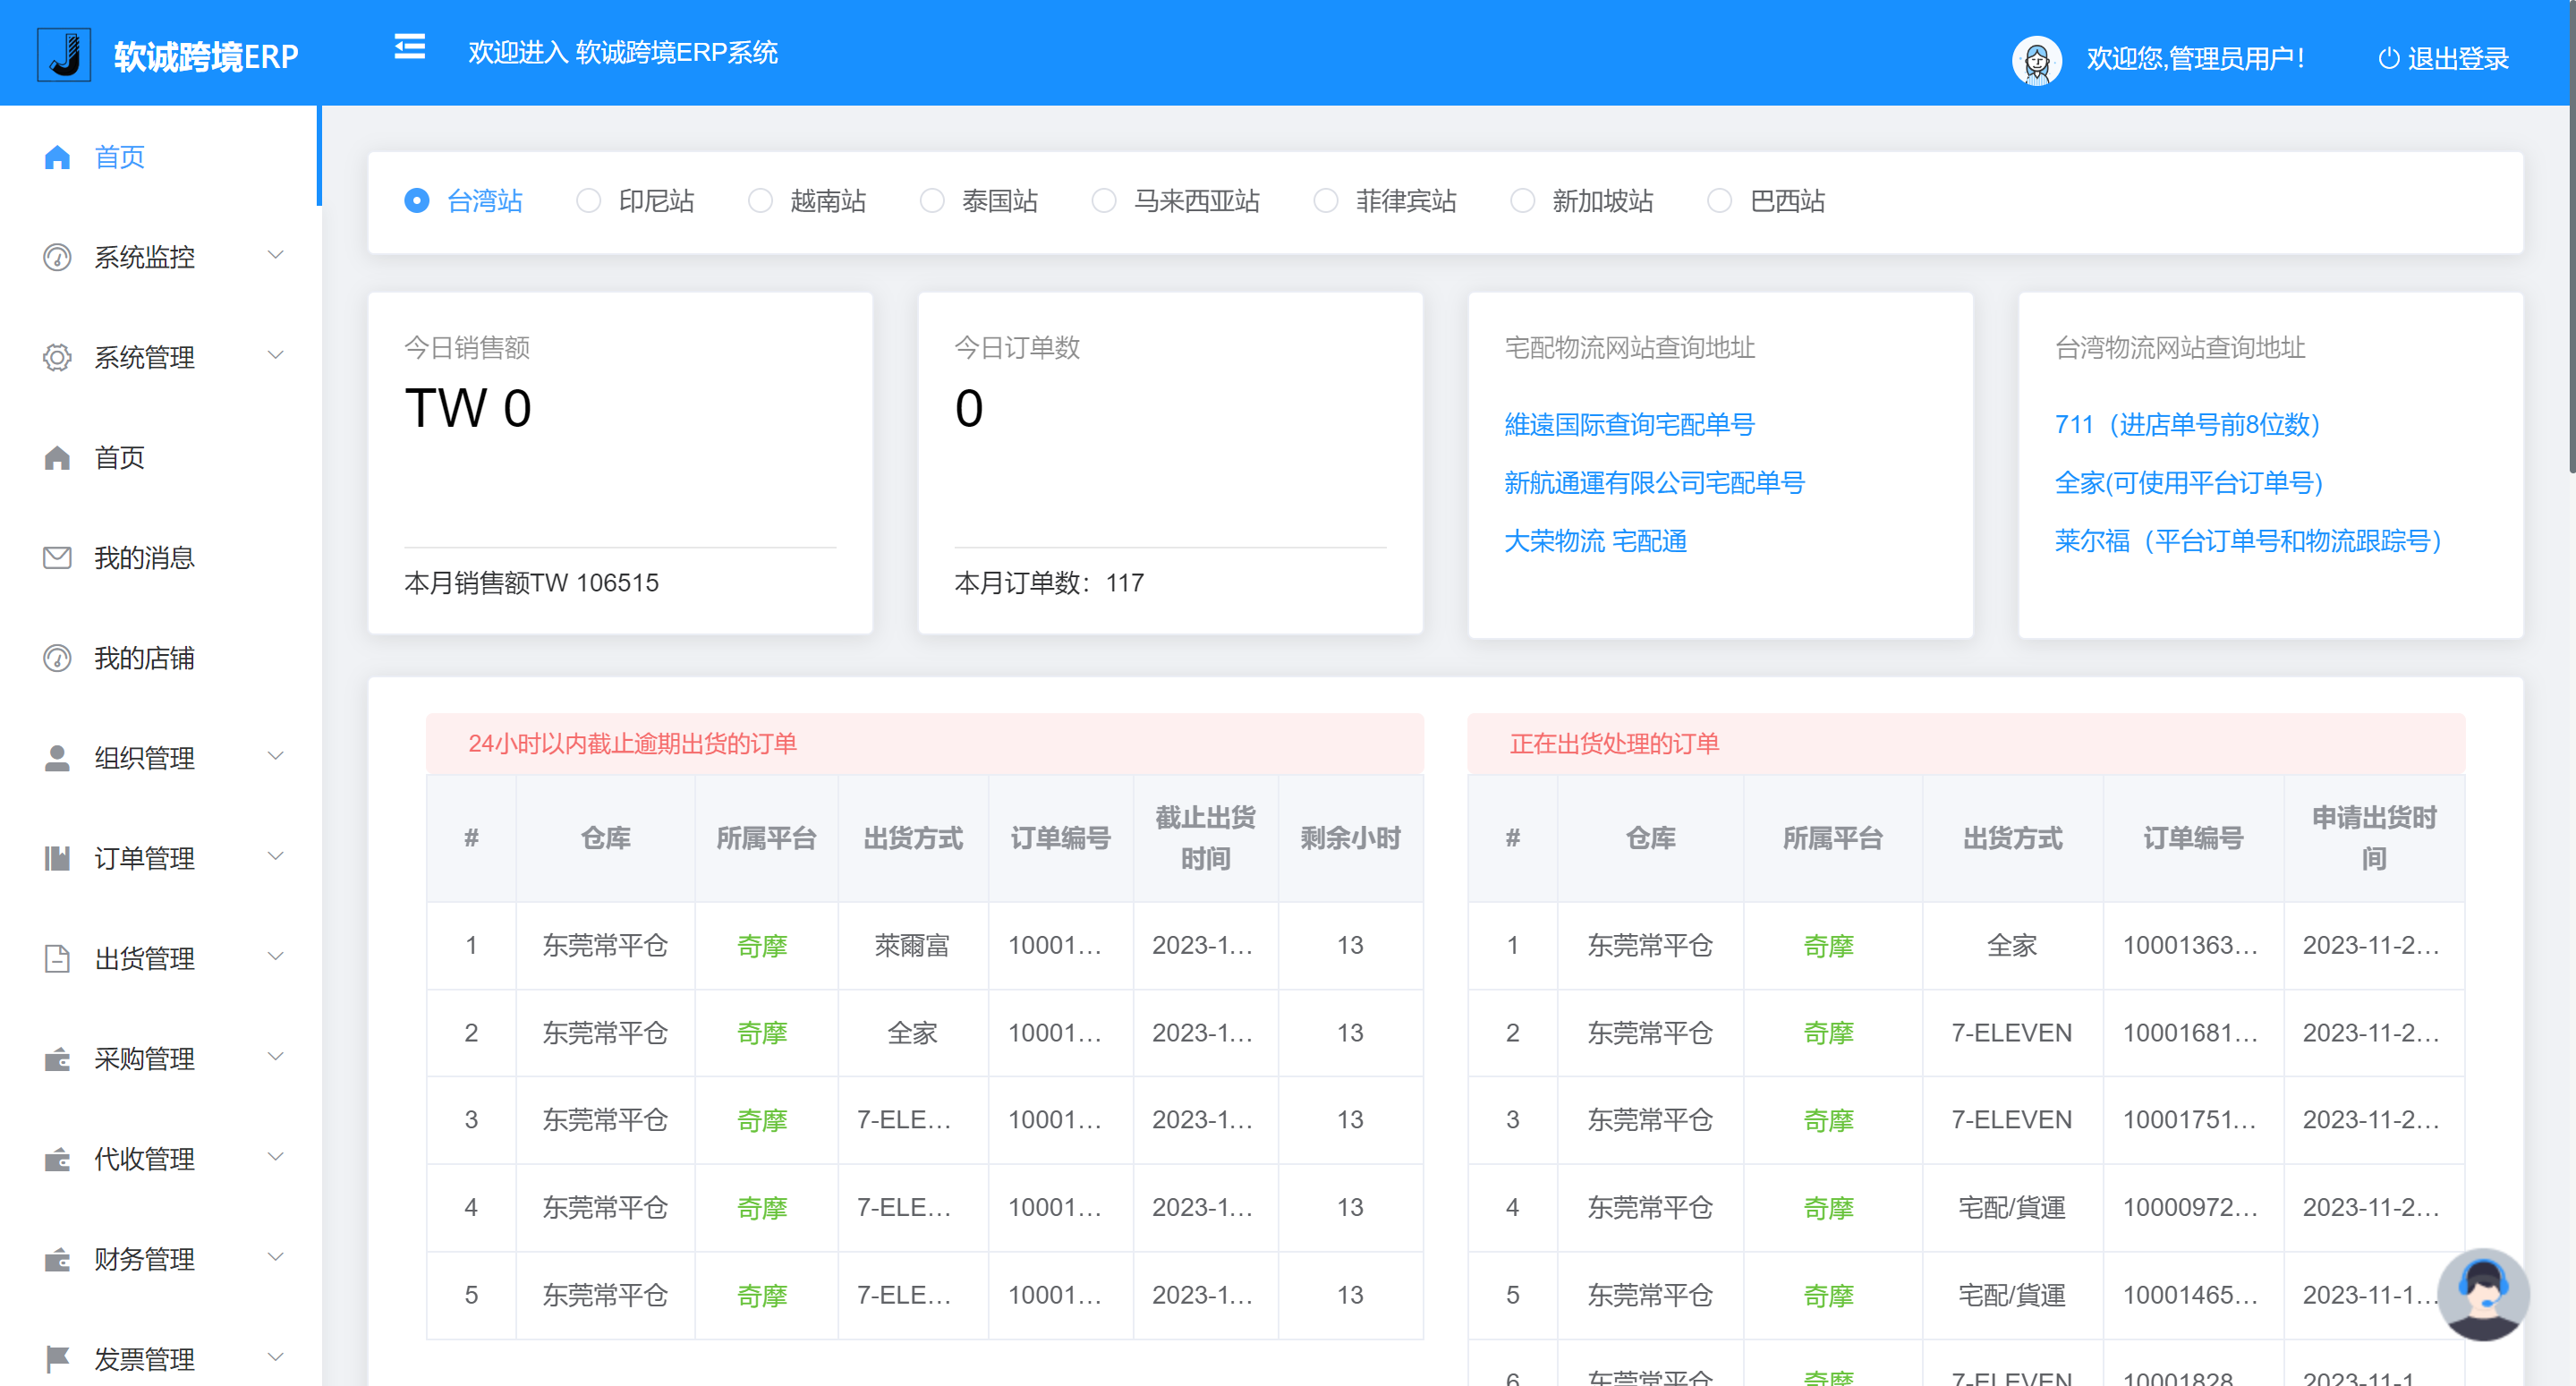
Task: Select the 印尼站 radio button
Action: click(588, 201)
